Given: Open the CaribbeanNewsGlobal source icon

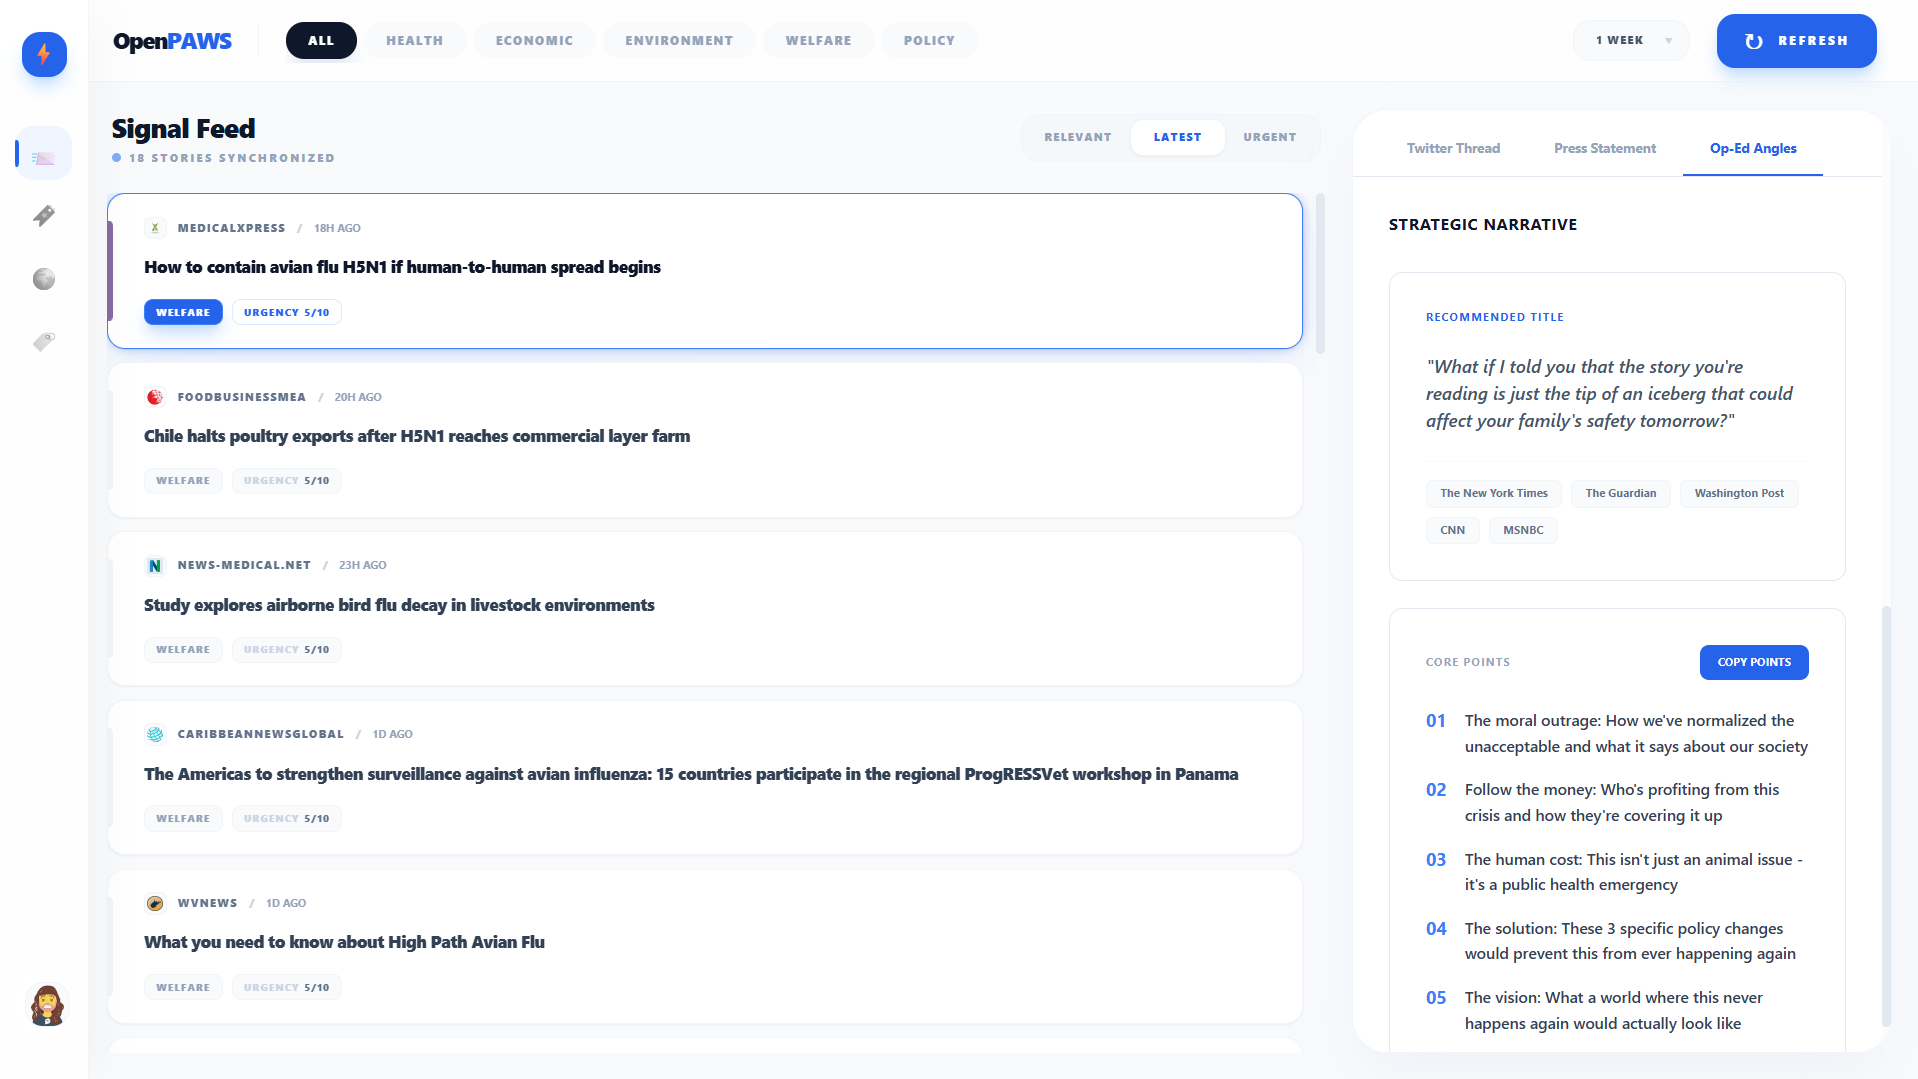Looking at the screenshot, I should click(155, 734).
